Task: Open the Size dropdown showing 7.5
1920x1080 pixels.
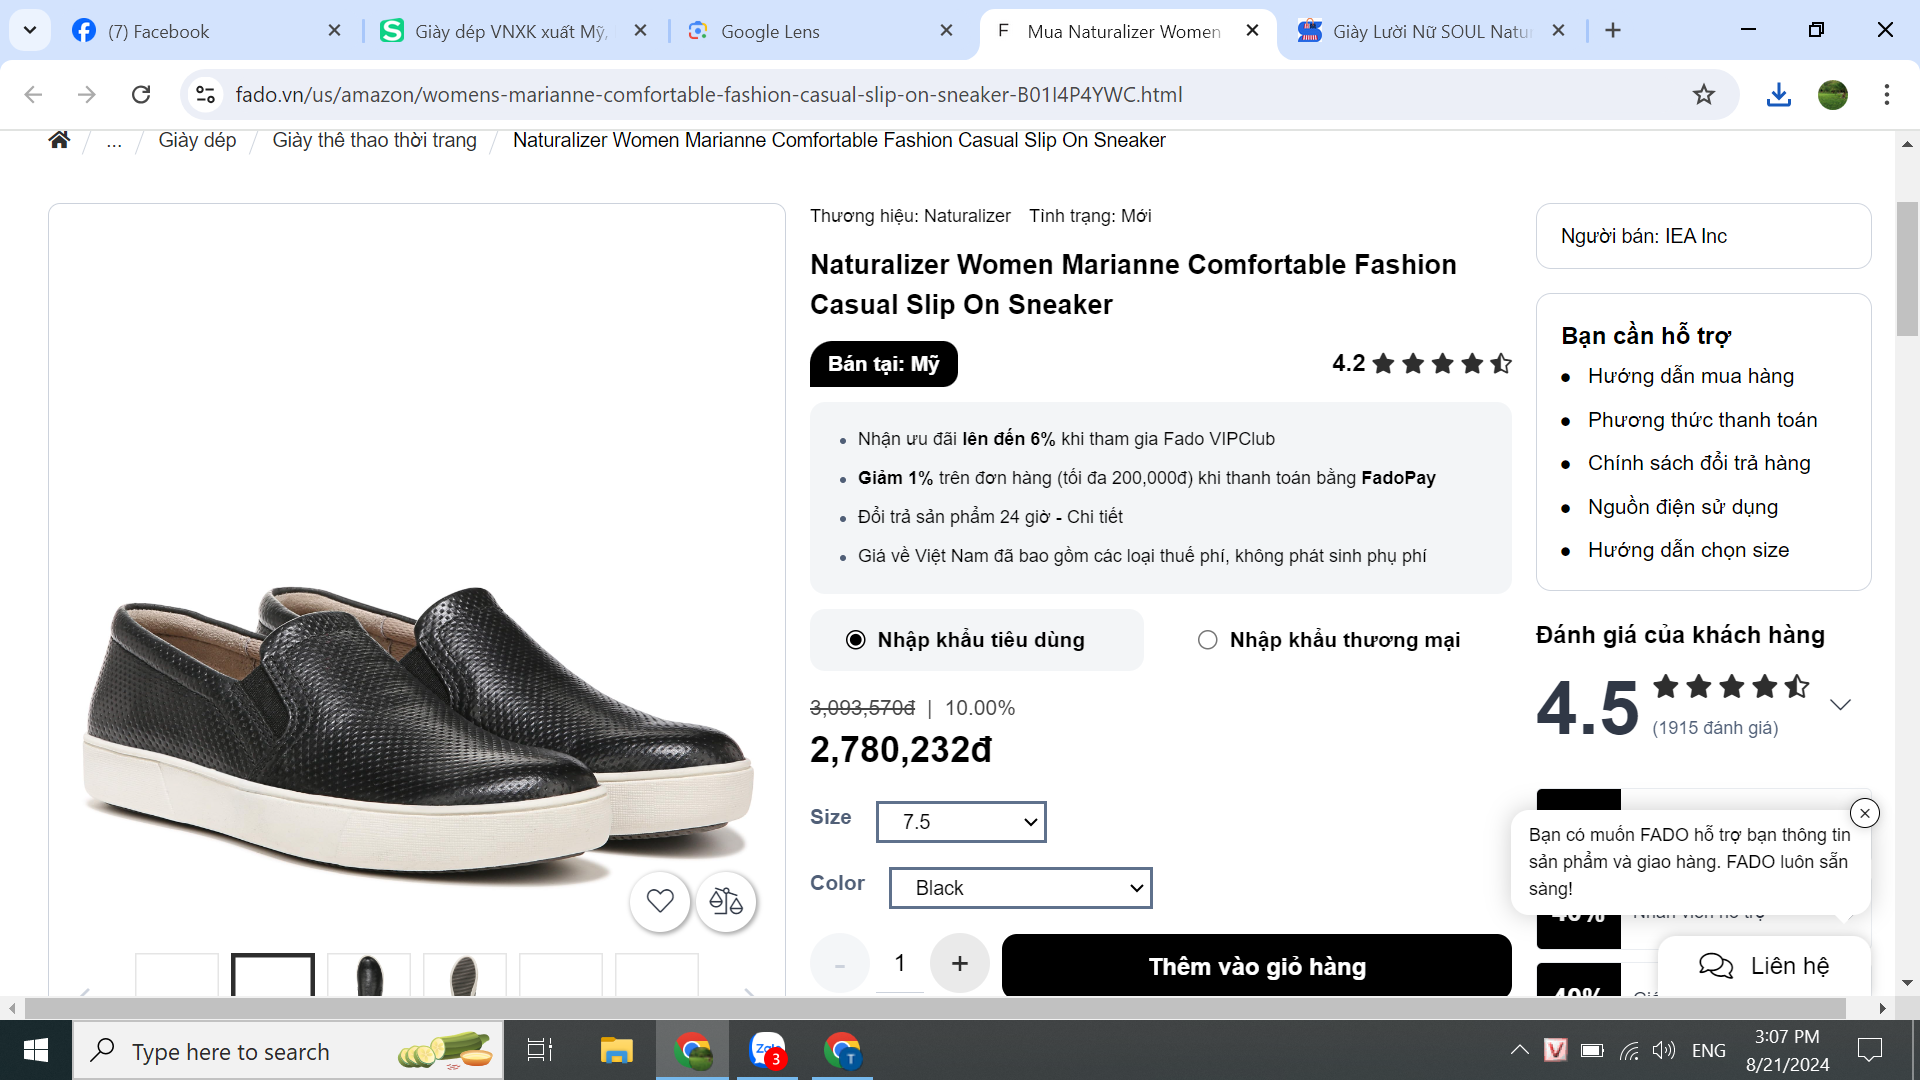Action: pyautogui.click(x=961, y=822)
